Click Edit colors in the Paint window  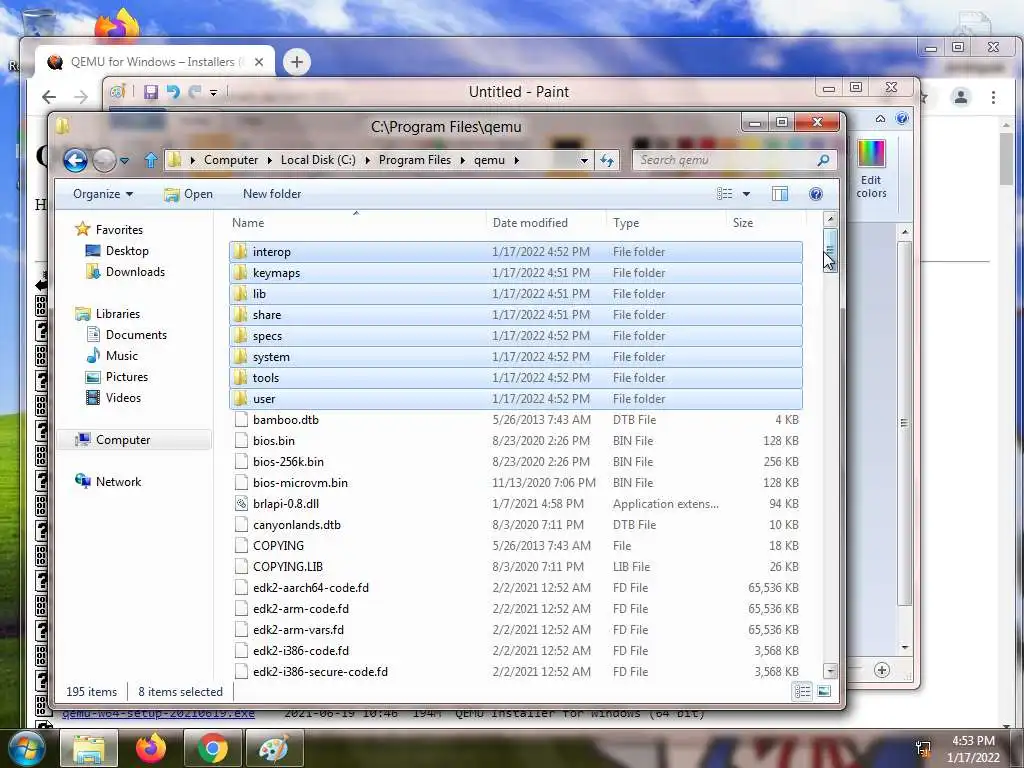pyautogui.click(x=871, y=170)
